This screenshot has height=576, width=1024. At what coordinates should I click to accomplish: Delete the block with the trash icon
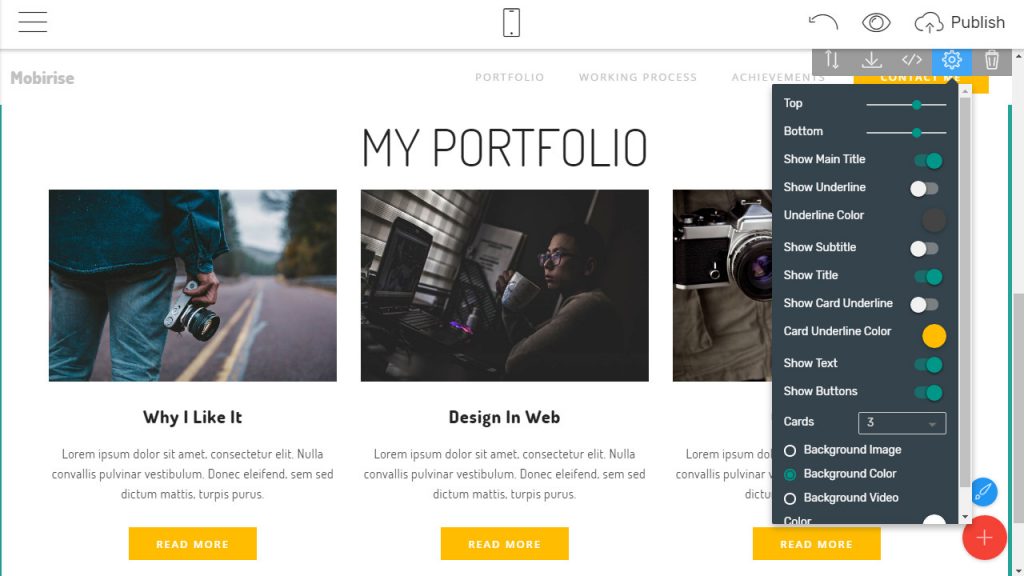point(991,60)
